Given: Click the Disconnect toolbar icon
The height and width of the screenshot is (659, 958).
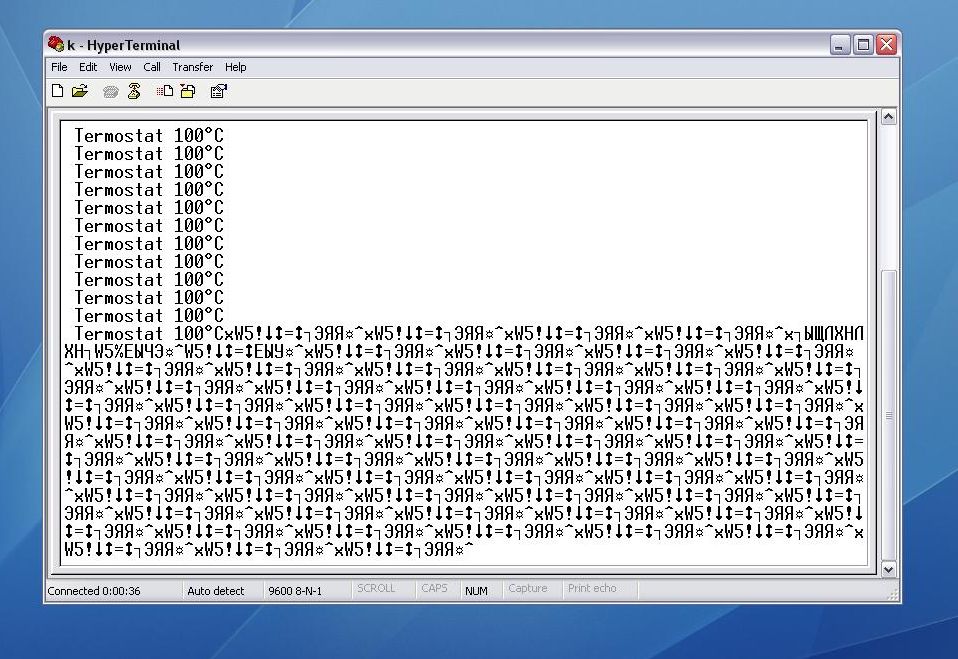Looking at the screenshot, I should point(134,91).
